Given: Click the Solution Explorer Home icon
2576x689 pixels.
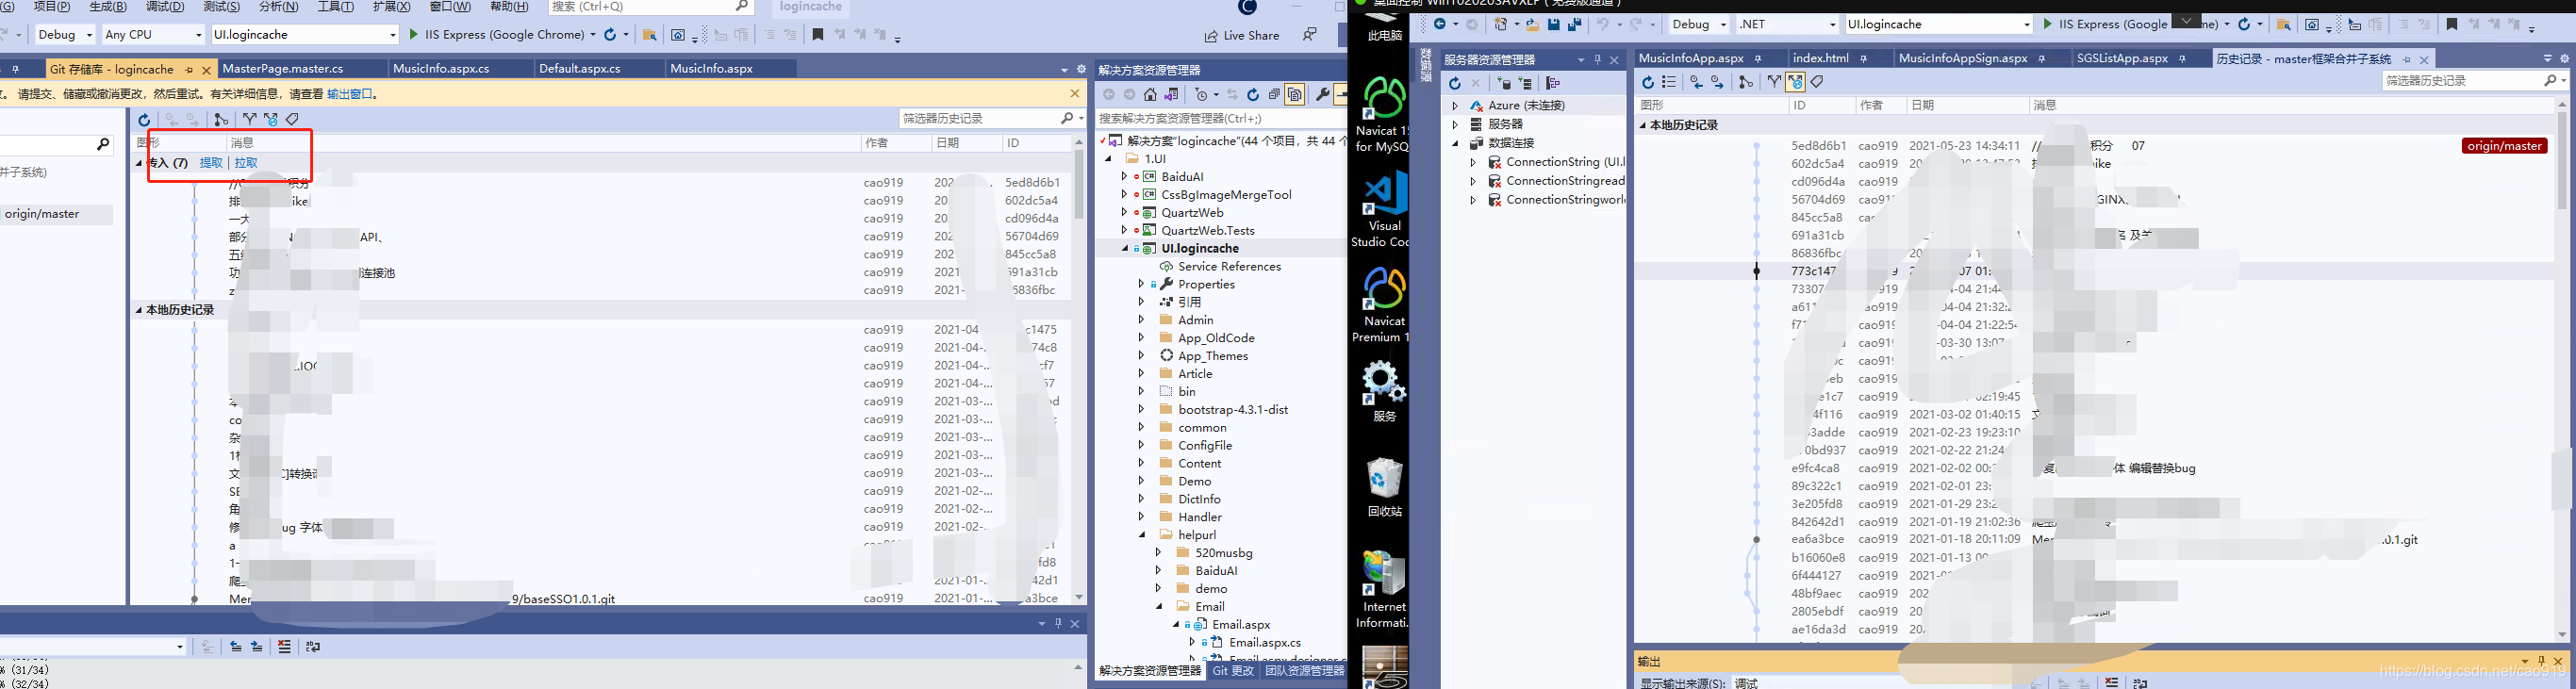Looking at the screenshot, I should point(1151,94).
